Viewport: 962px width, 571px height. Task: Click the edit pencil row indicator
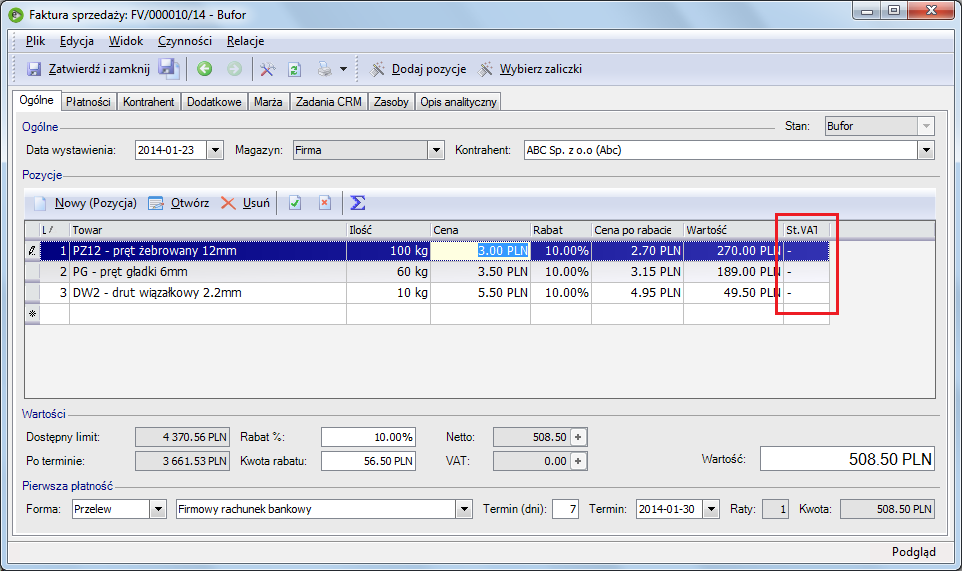(x=33, y=251)
